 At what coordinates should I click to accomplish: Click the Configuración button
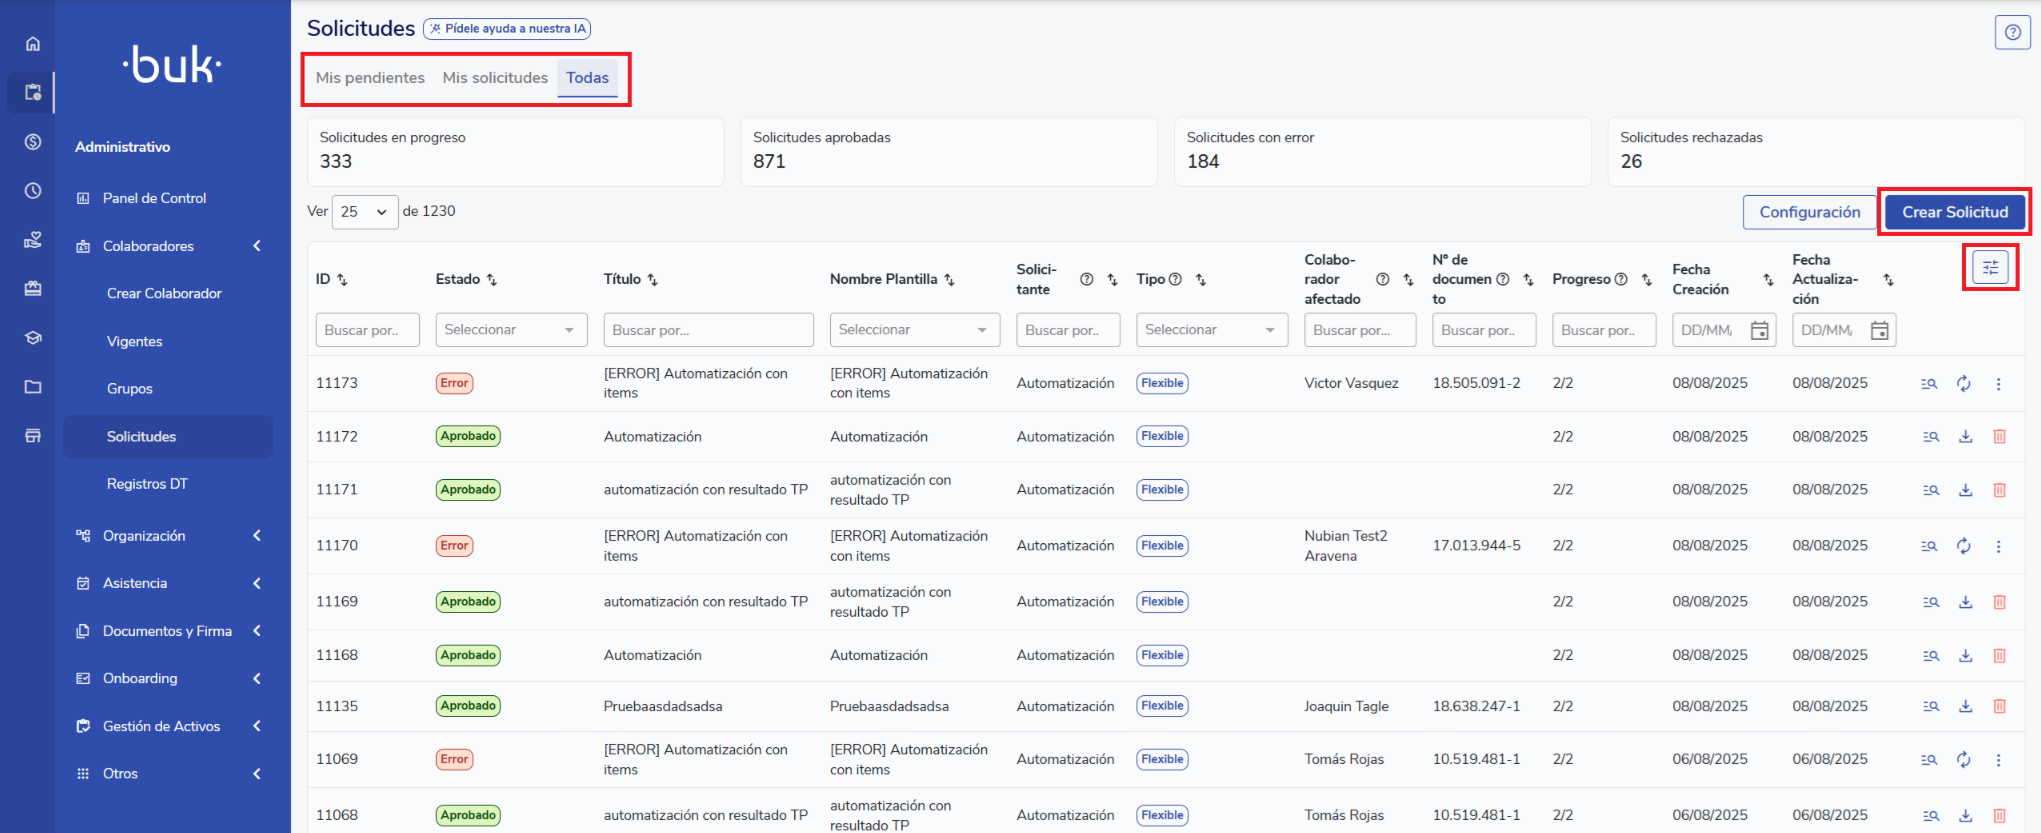[x=1809, y=212]
